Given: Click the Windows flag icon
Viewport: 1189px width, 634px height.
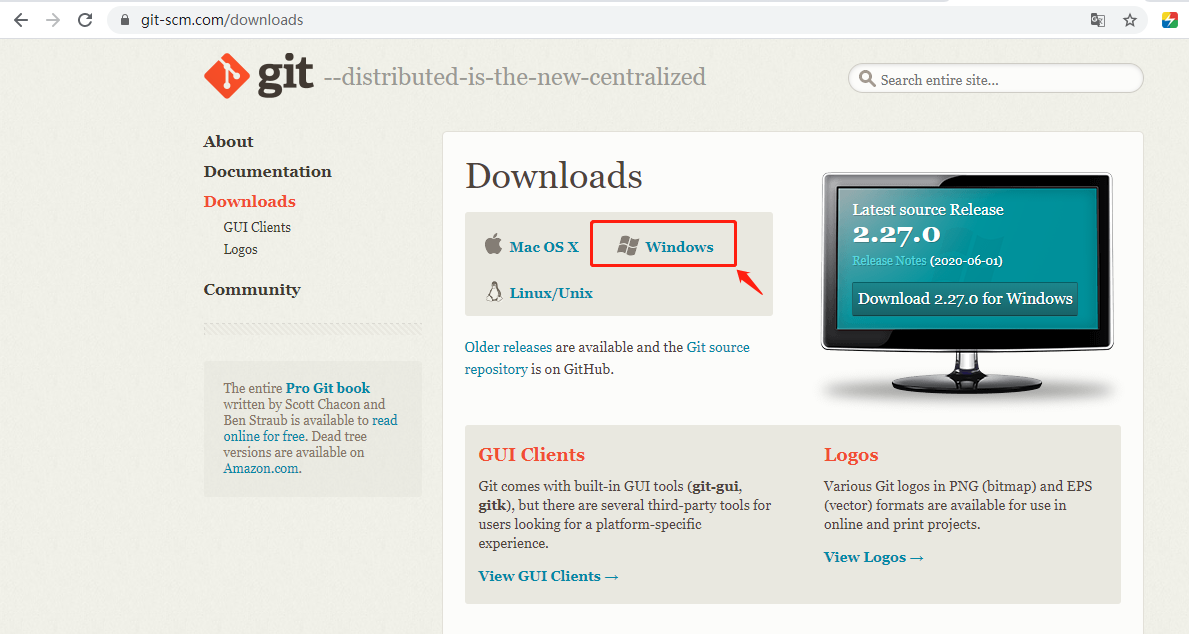Looking at the screenshot, I should point(628,246).
